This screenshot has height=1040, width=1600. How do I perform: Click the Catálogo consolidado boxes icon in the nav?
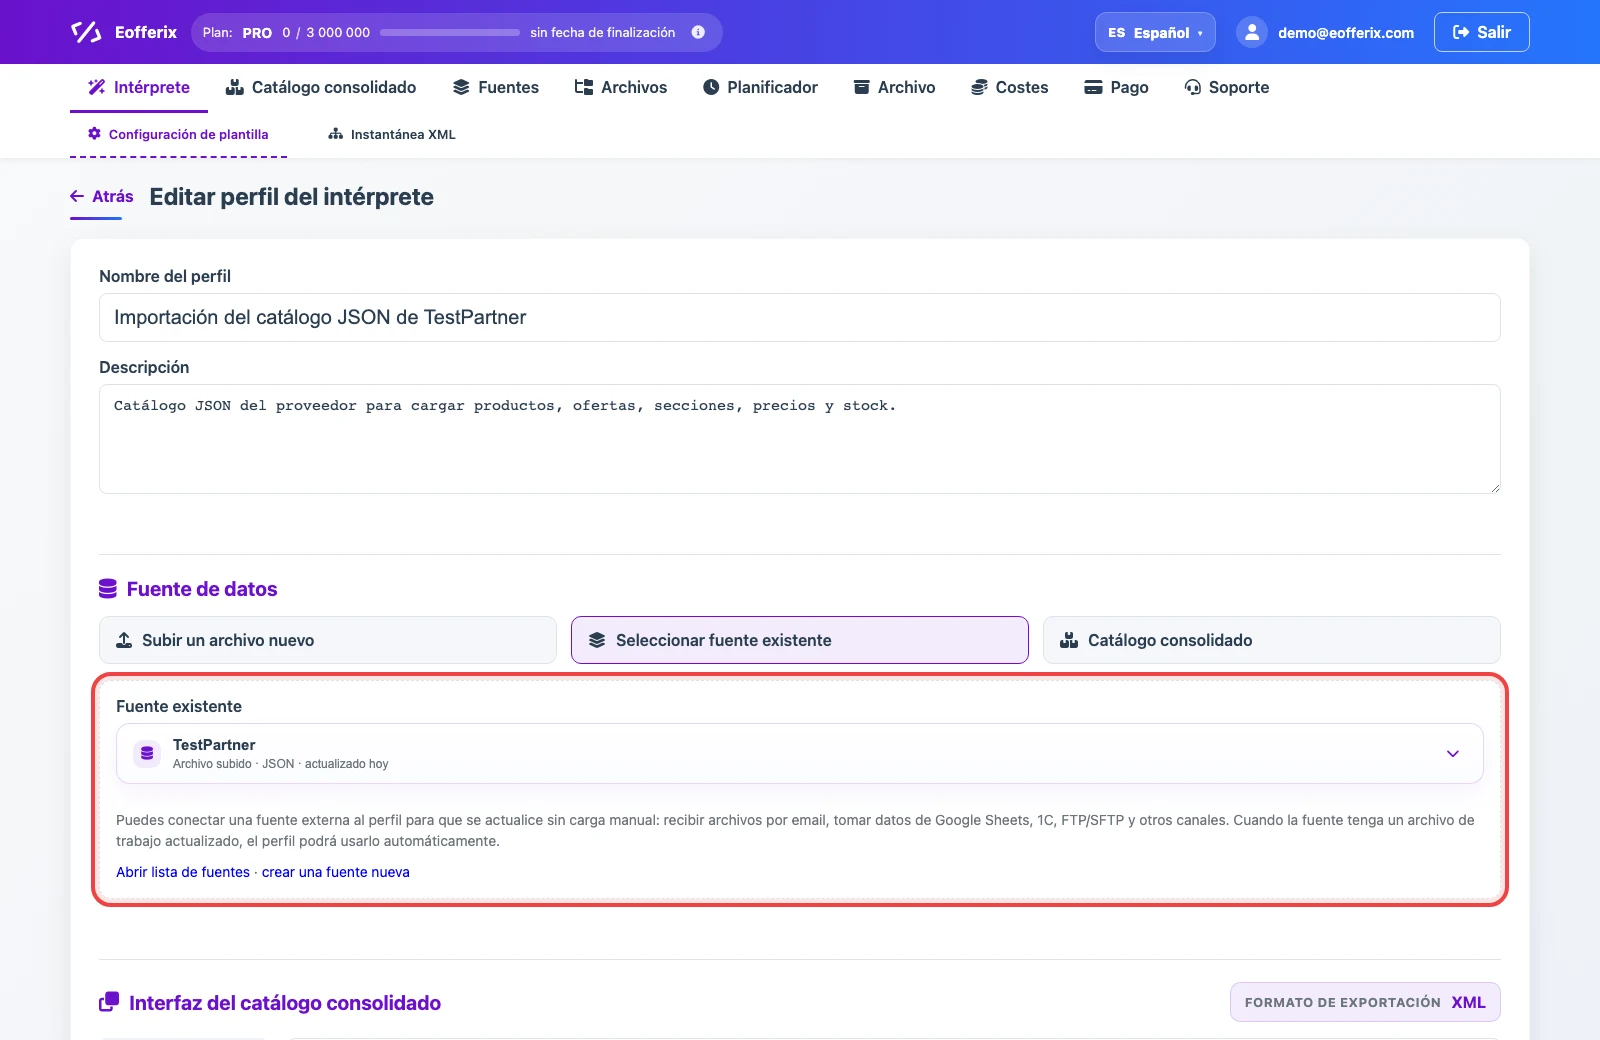click(235, 87)
